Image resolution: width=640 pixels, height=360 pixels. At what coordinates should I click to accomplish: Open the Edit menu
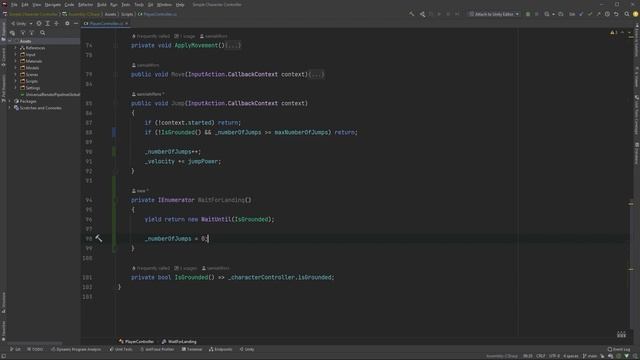coord(25,4)
